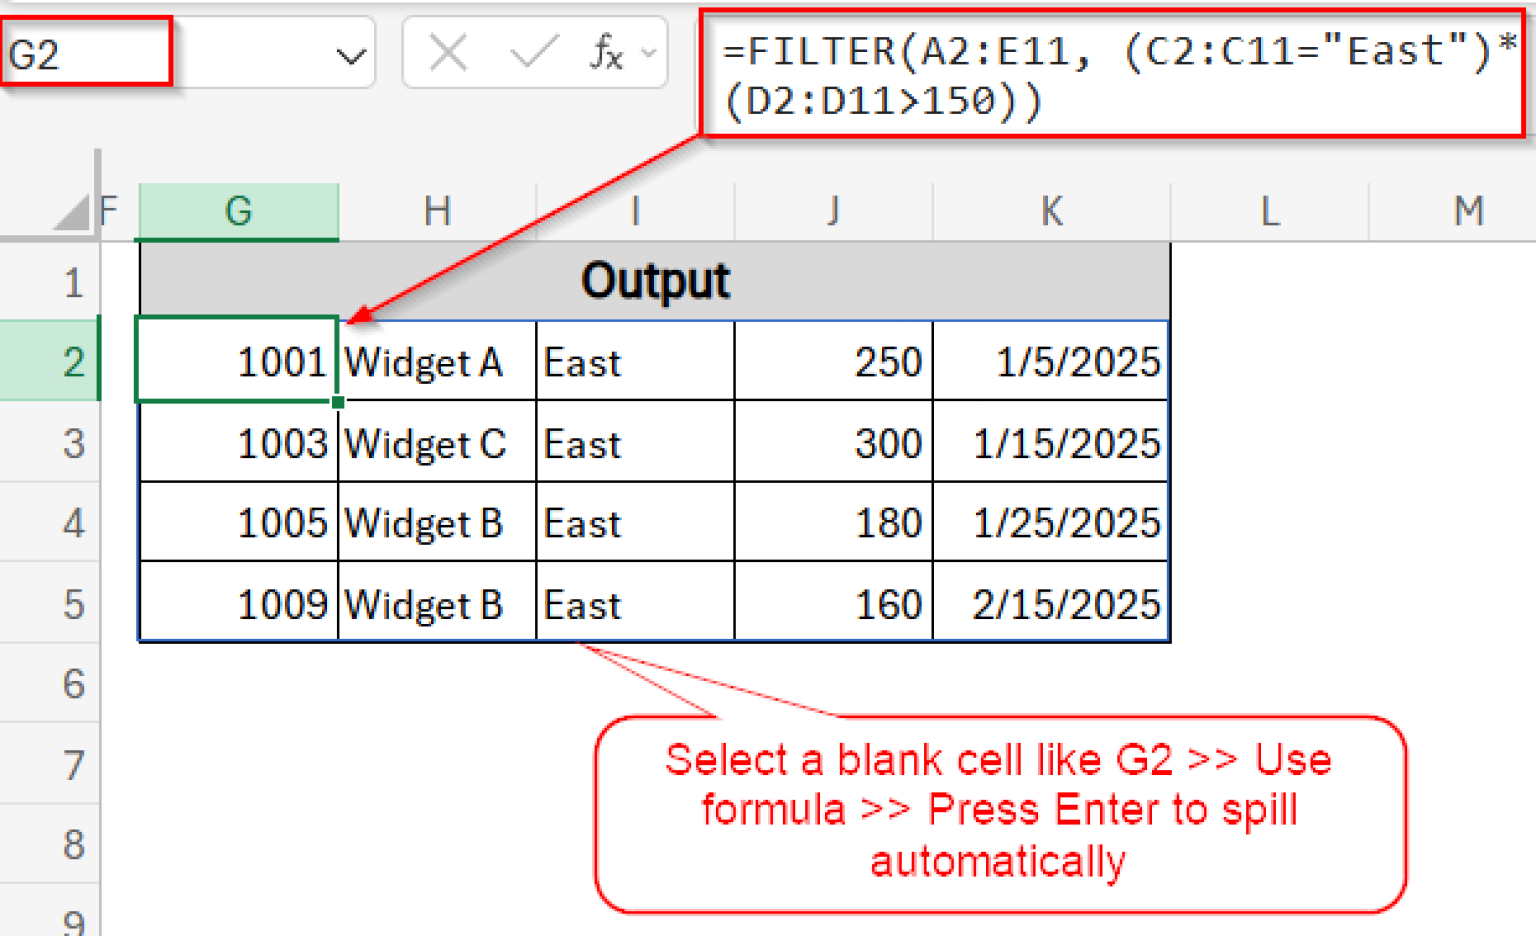Select column G header
The image size is (1536, 936).
click(237, 210)
